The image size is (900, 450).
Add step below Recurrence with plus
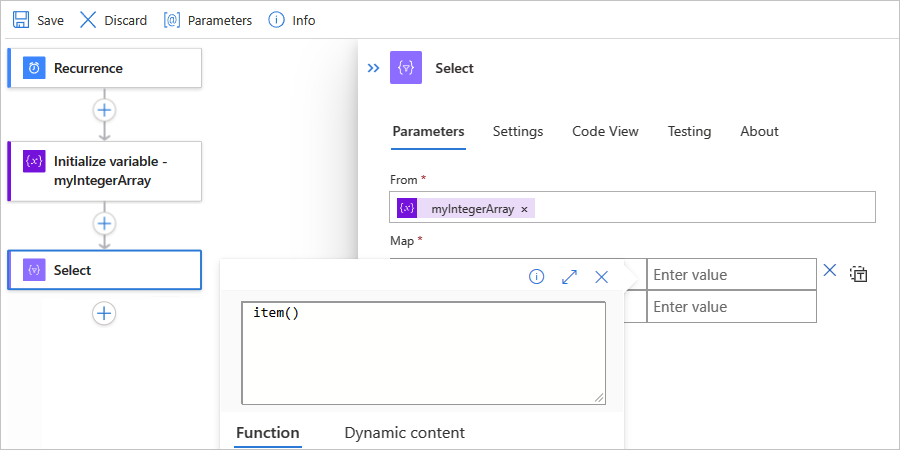tap(105, 109)
